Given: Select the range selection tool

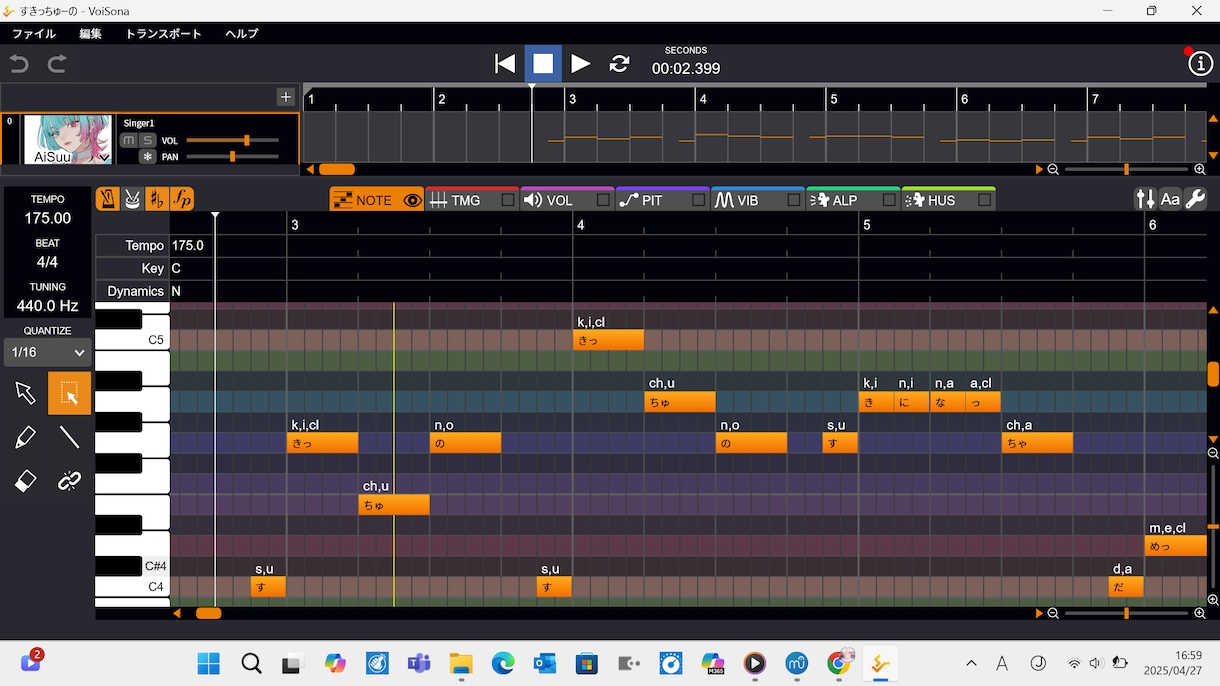Looking at the screenshot, I should tap(69, 393).
